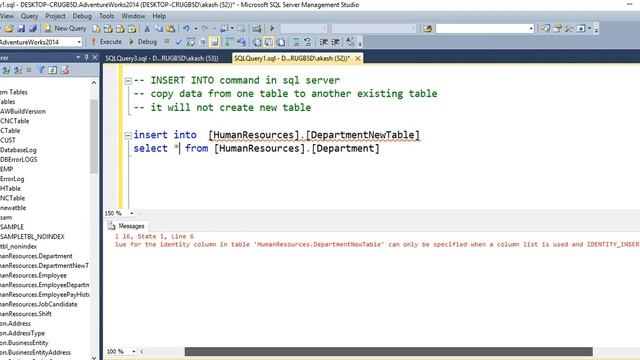
Task: Open the AdventureWorks2014 database dropdown
Action: pos(79,42)
